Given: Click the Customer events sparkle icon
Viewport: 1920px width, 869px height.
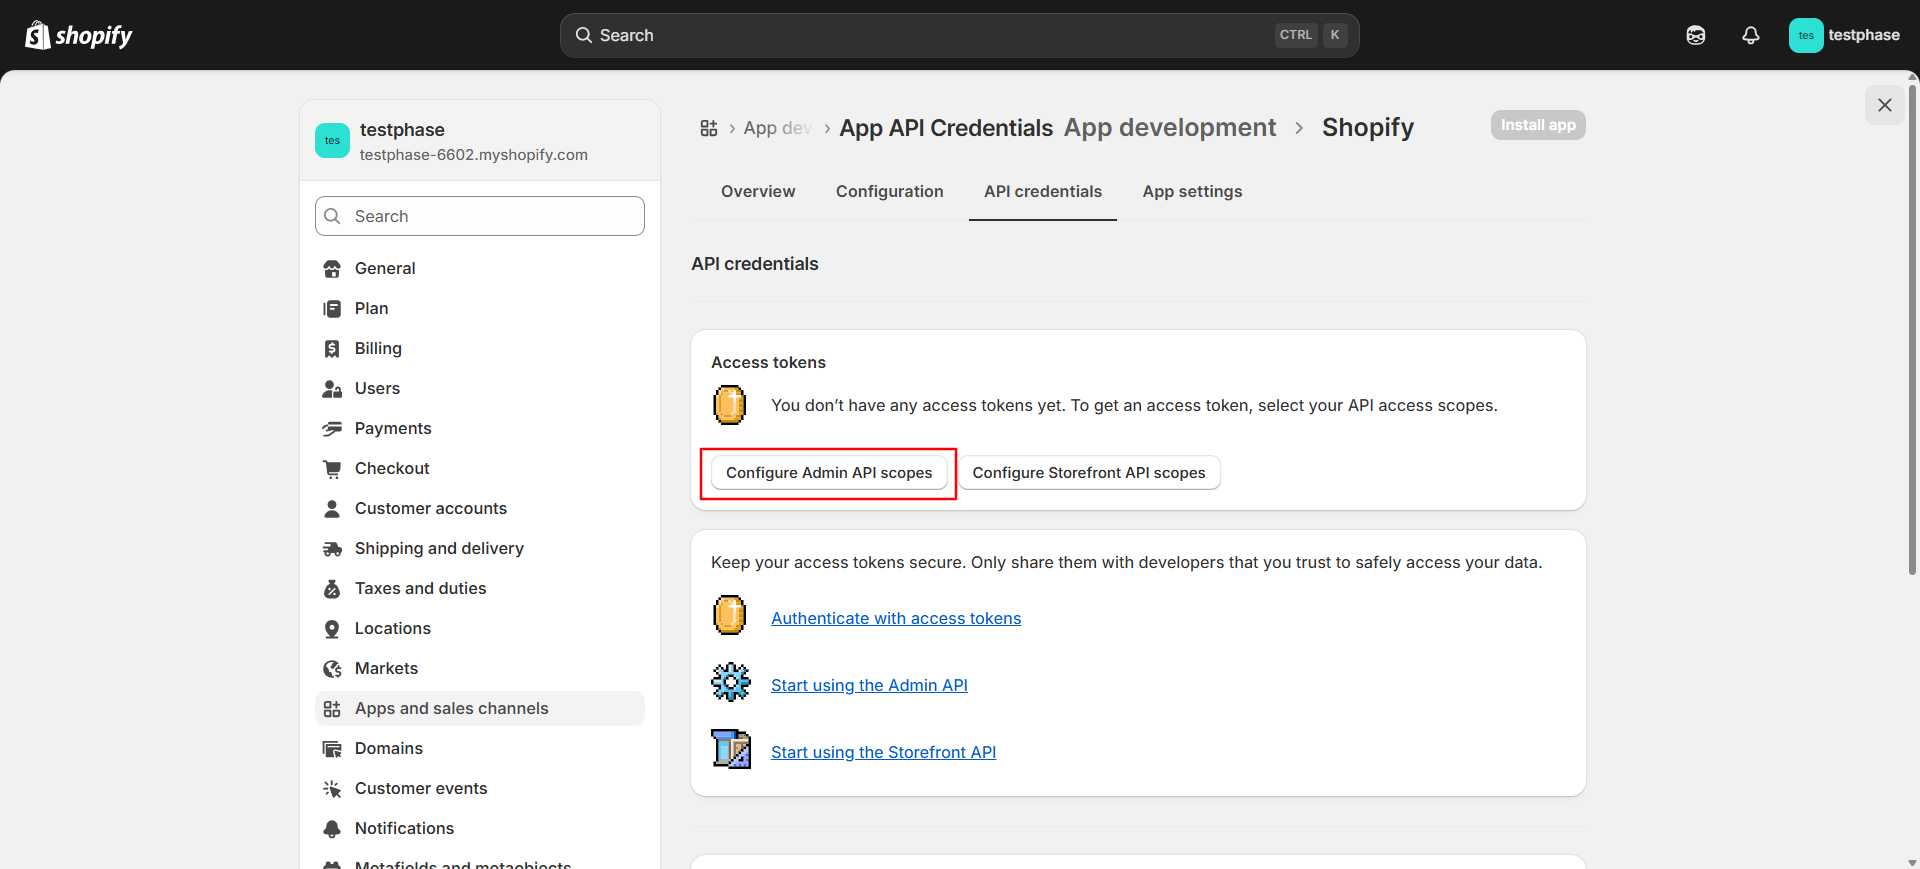Looking at the screenshot, I should (x=332, y=789).
